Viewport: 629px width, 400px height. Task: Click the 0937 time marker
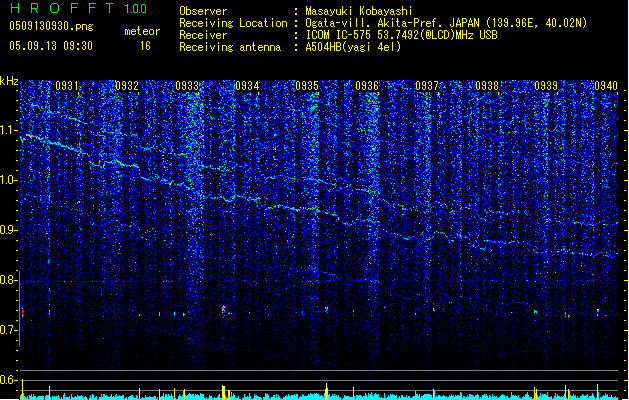point(427,86)
